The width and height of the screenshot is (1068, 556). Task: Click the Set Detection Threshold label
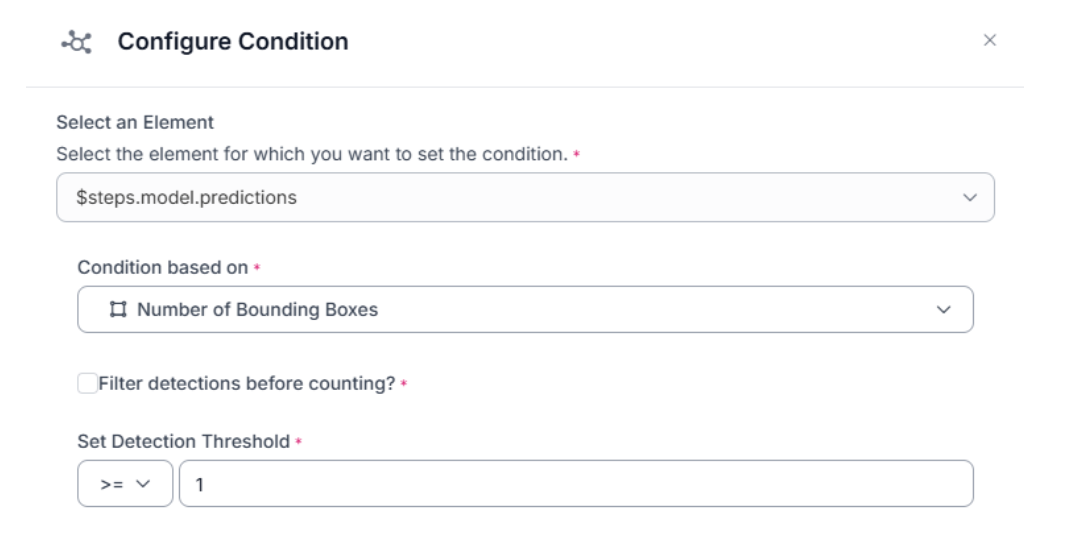[183, 441]
